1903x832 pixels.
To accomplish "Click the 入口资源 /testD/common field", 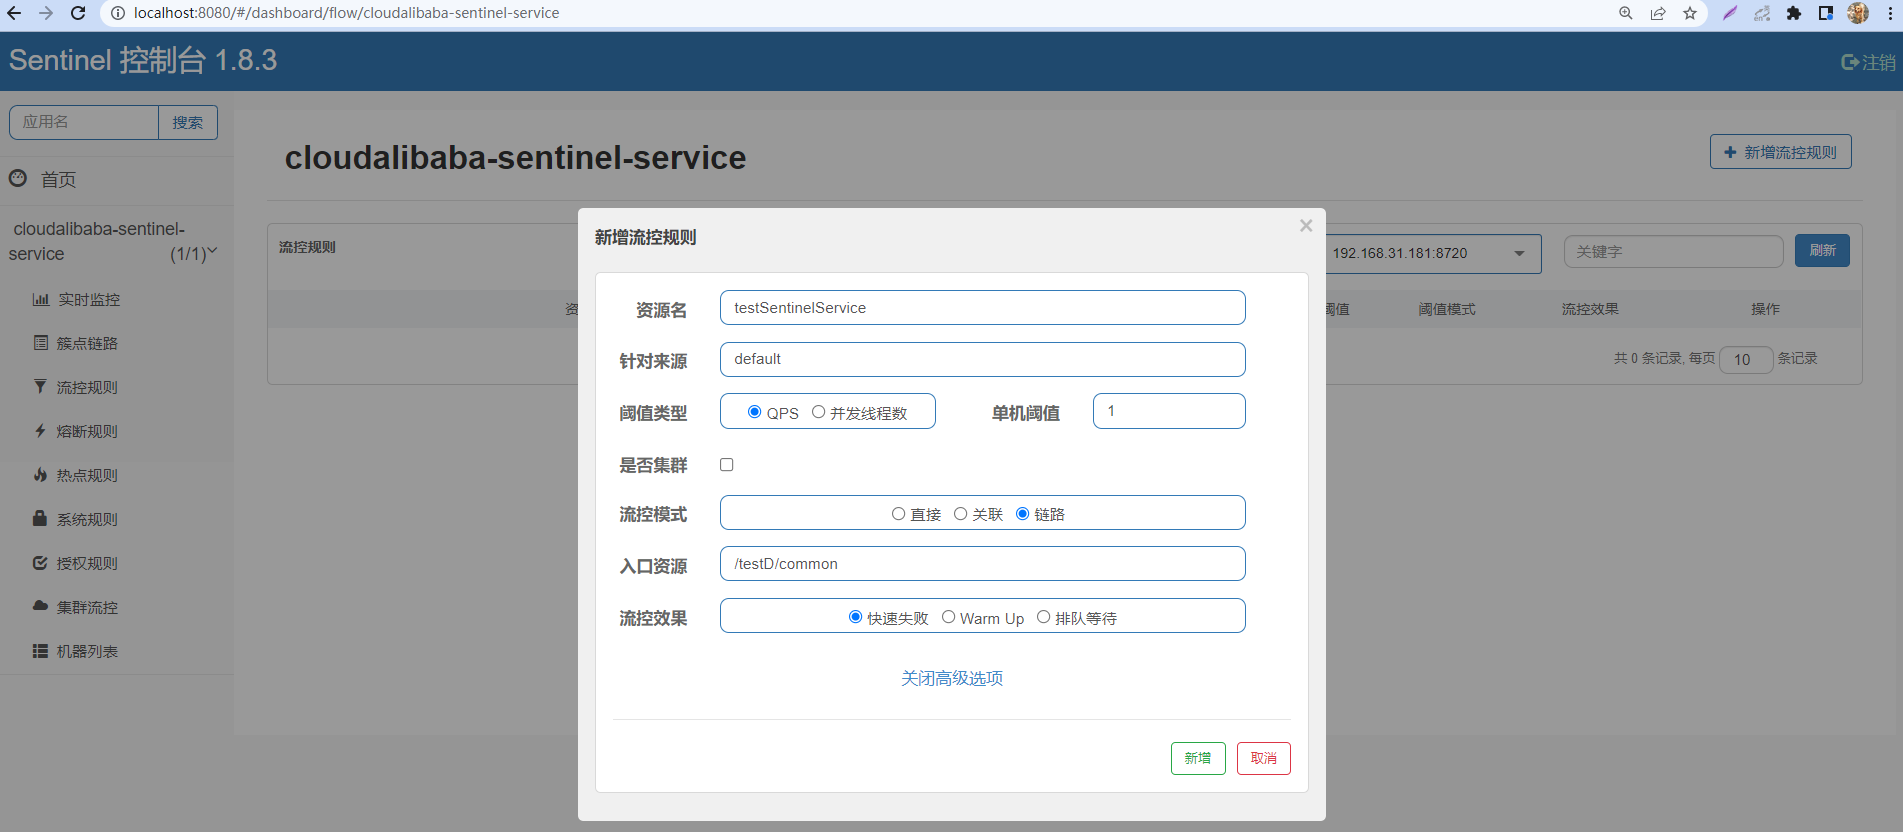I will pos(983,564).
